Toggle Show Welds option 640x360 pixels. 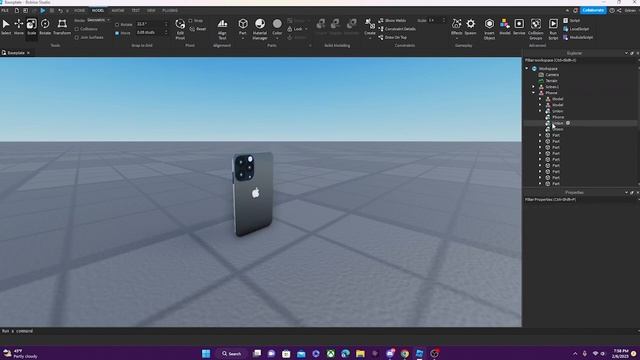392,20
